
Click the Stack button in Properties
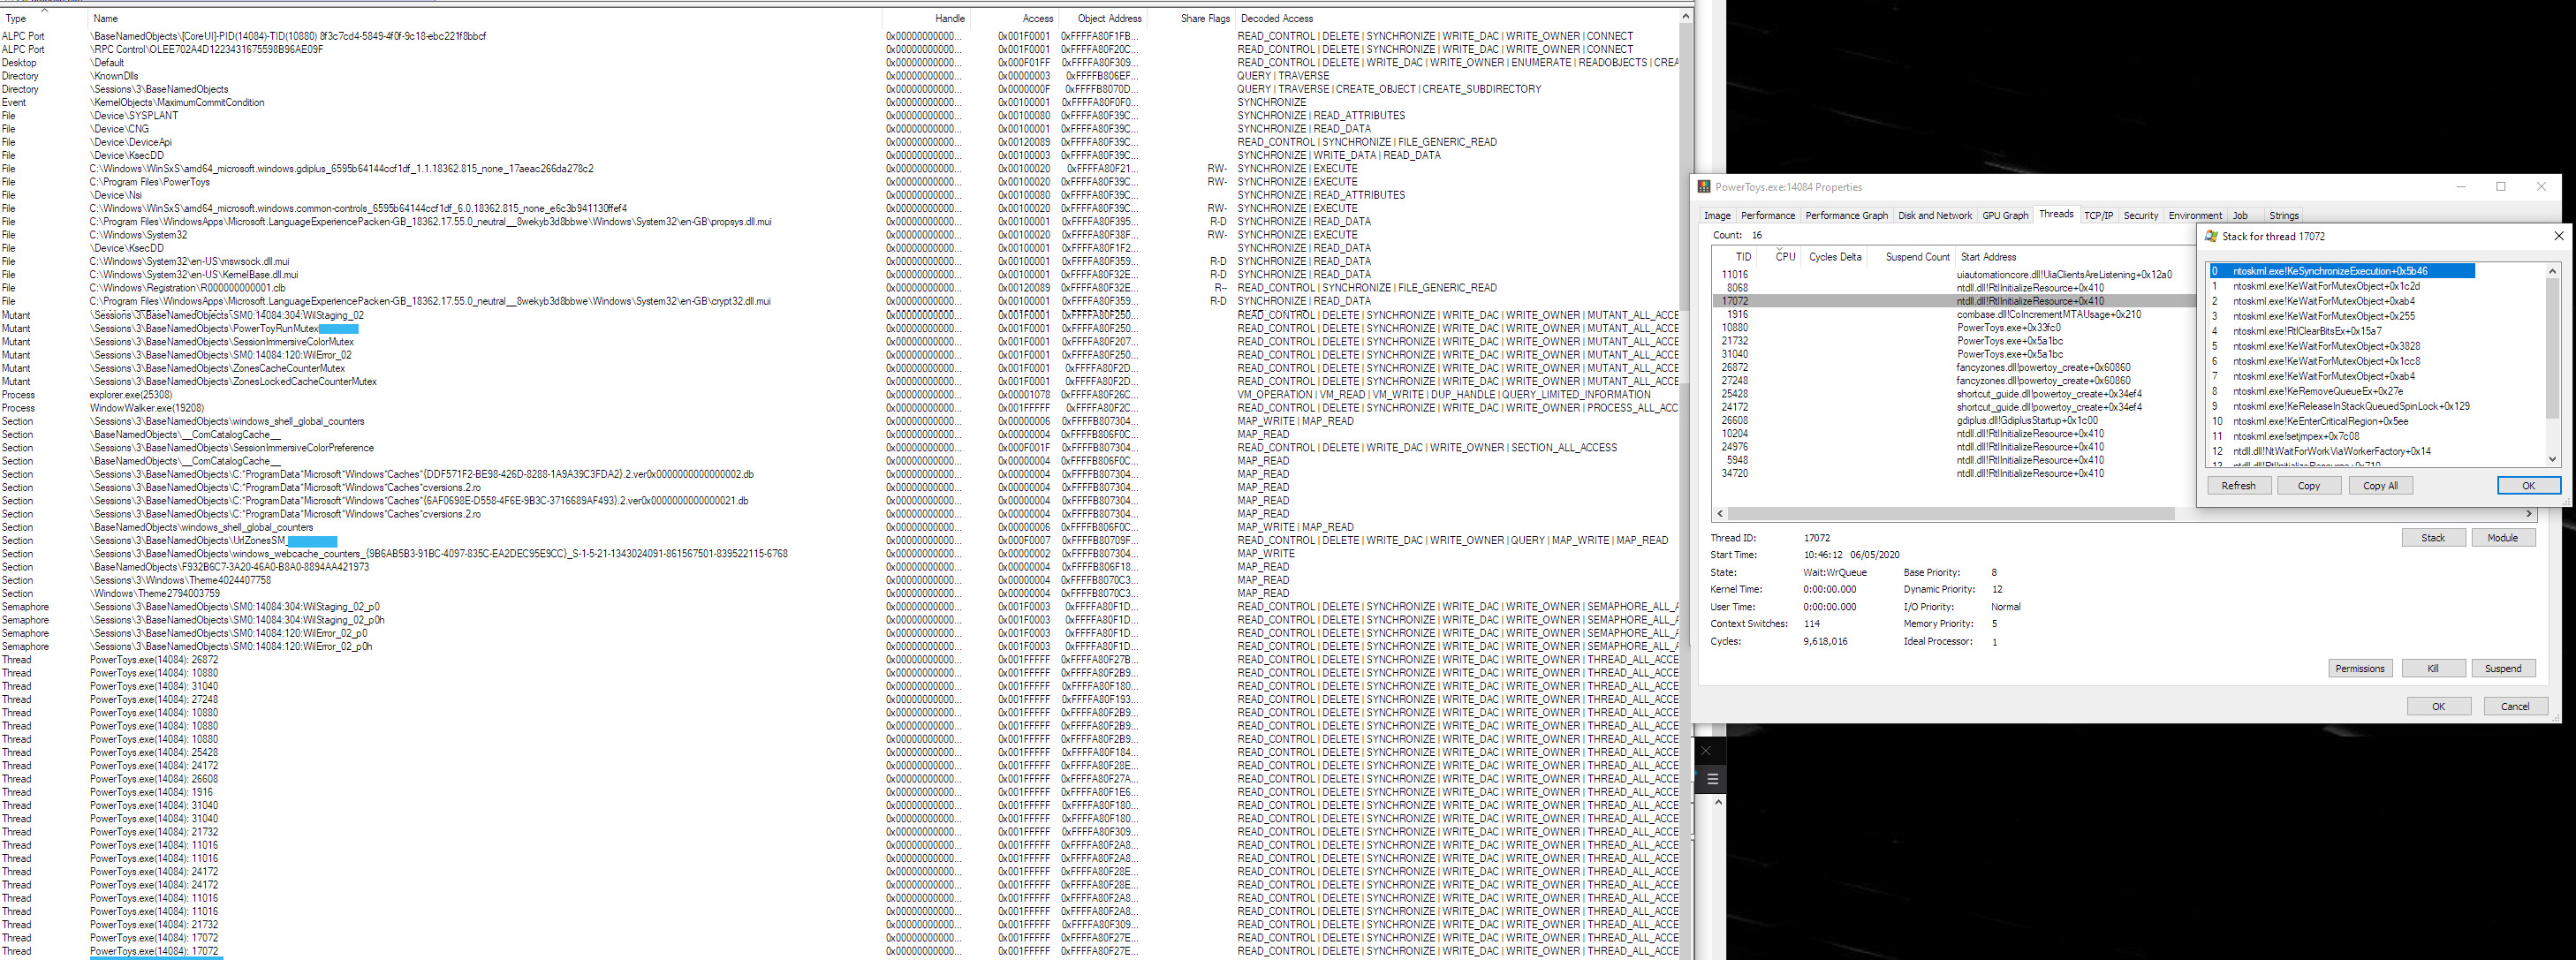[x=2433, y=537]
